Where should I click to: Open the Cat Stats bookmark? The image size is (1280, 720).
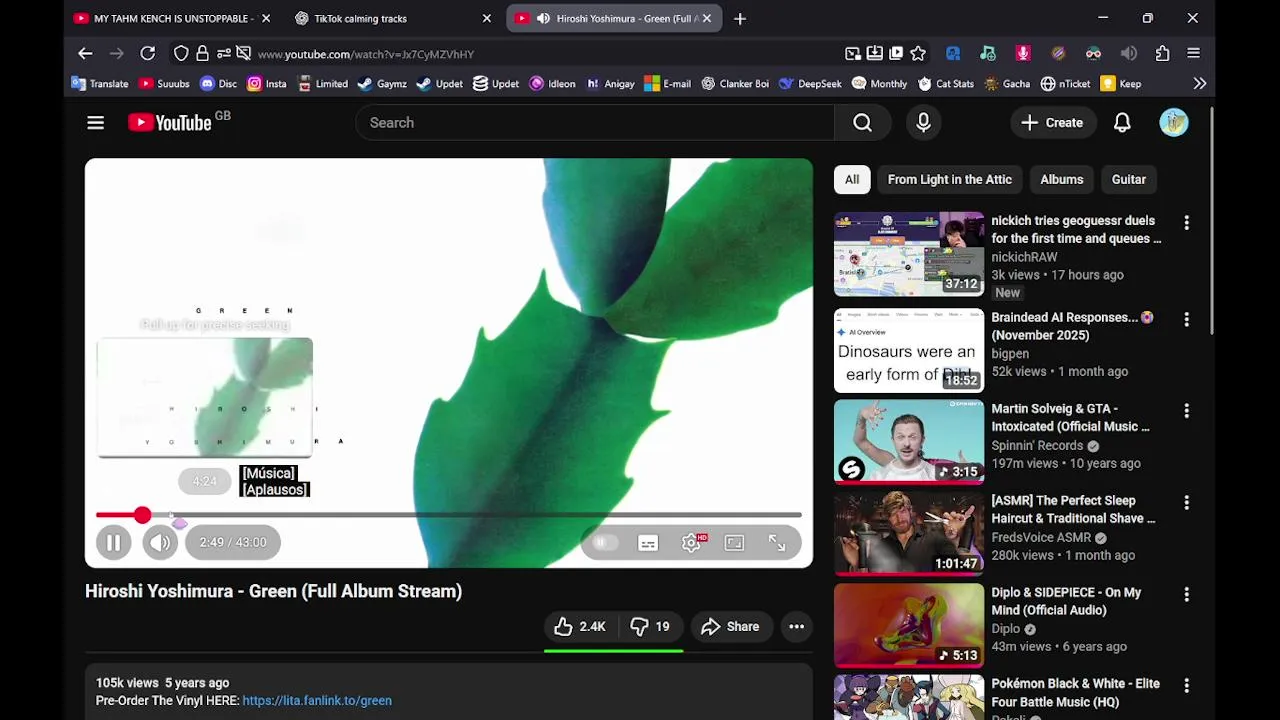(x=945, y=84)
